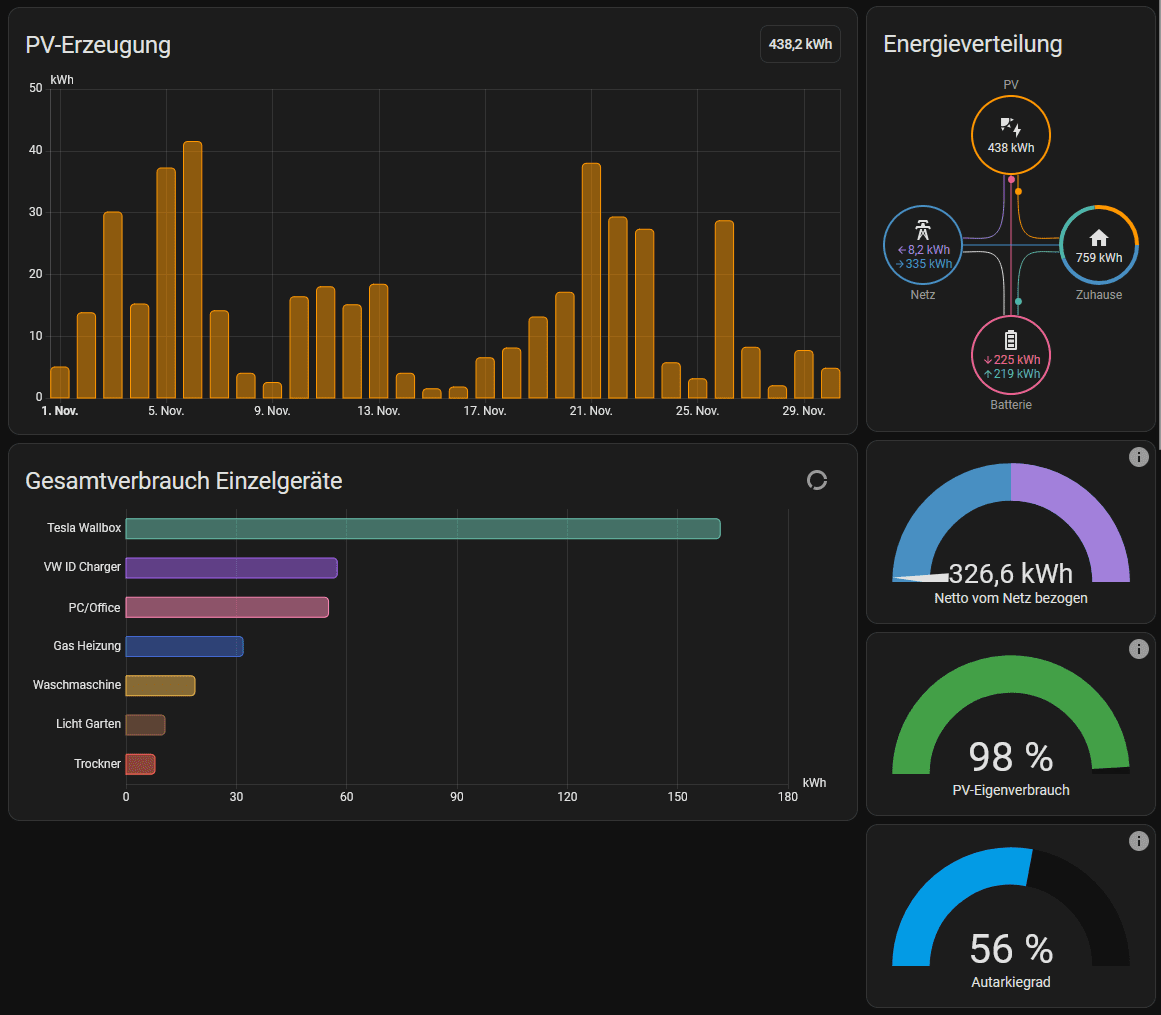Select the VW ID Charger bar
Screen dimensions: 1161x1015
[232, 568]
